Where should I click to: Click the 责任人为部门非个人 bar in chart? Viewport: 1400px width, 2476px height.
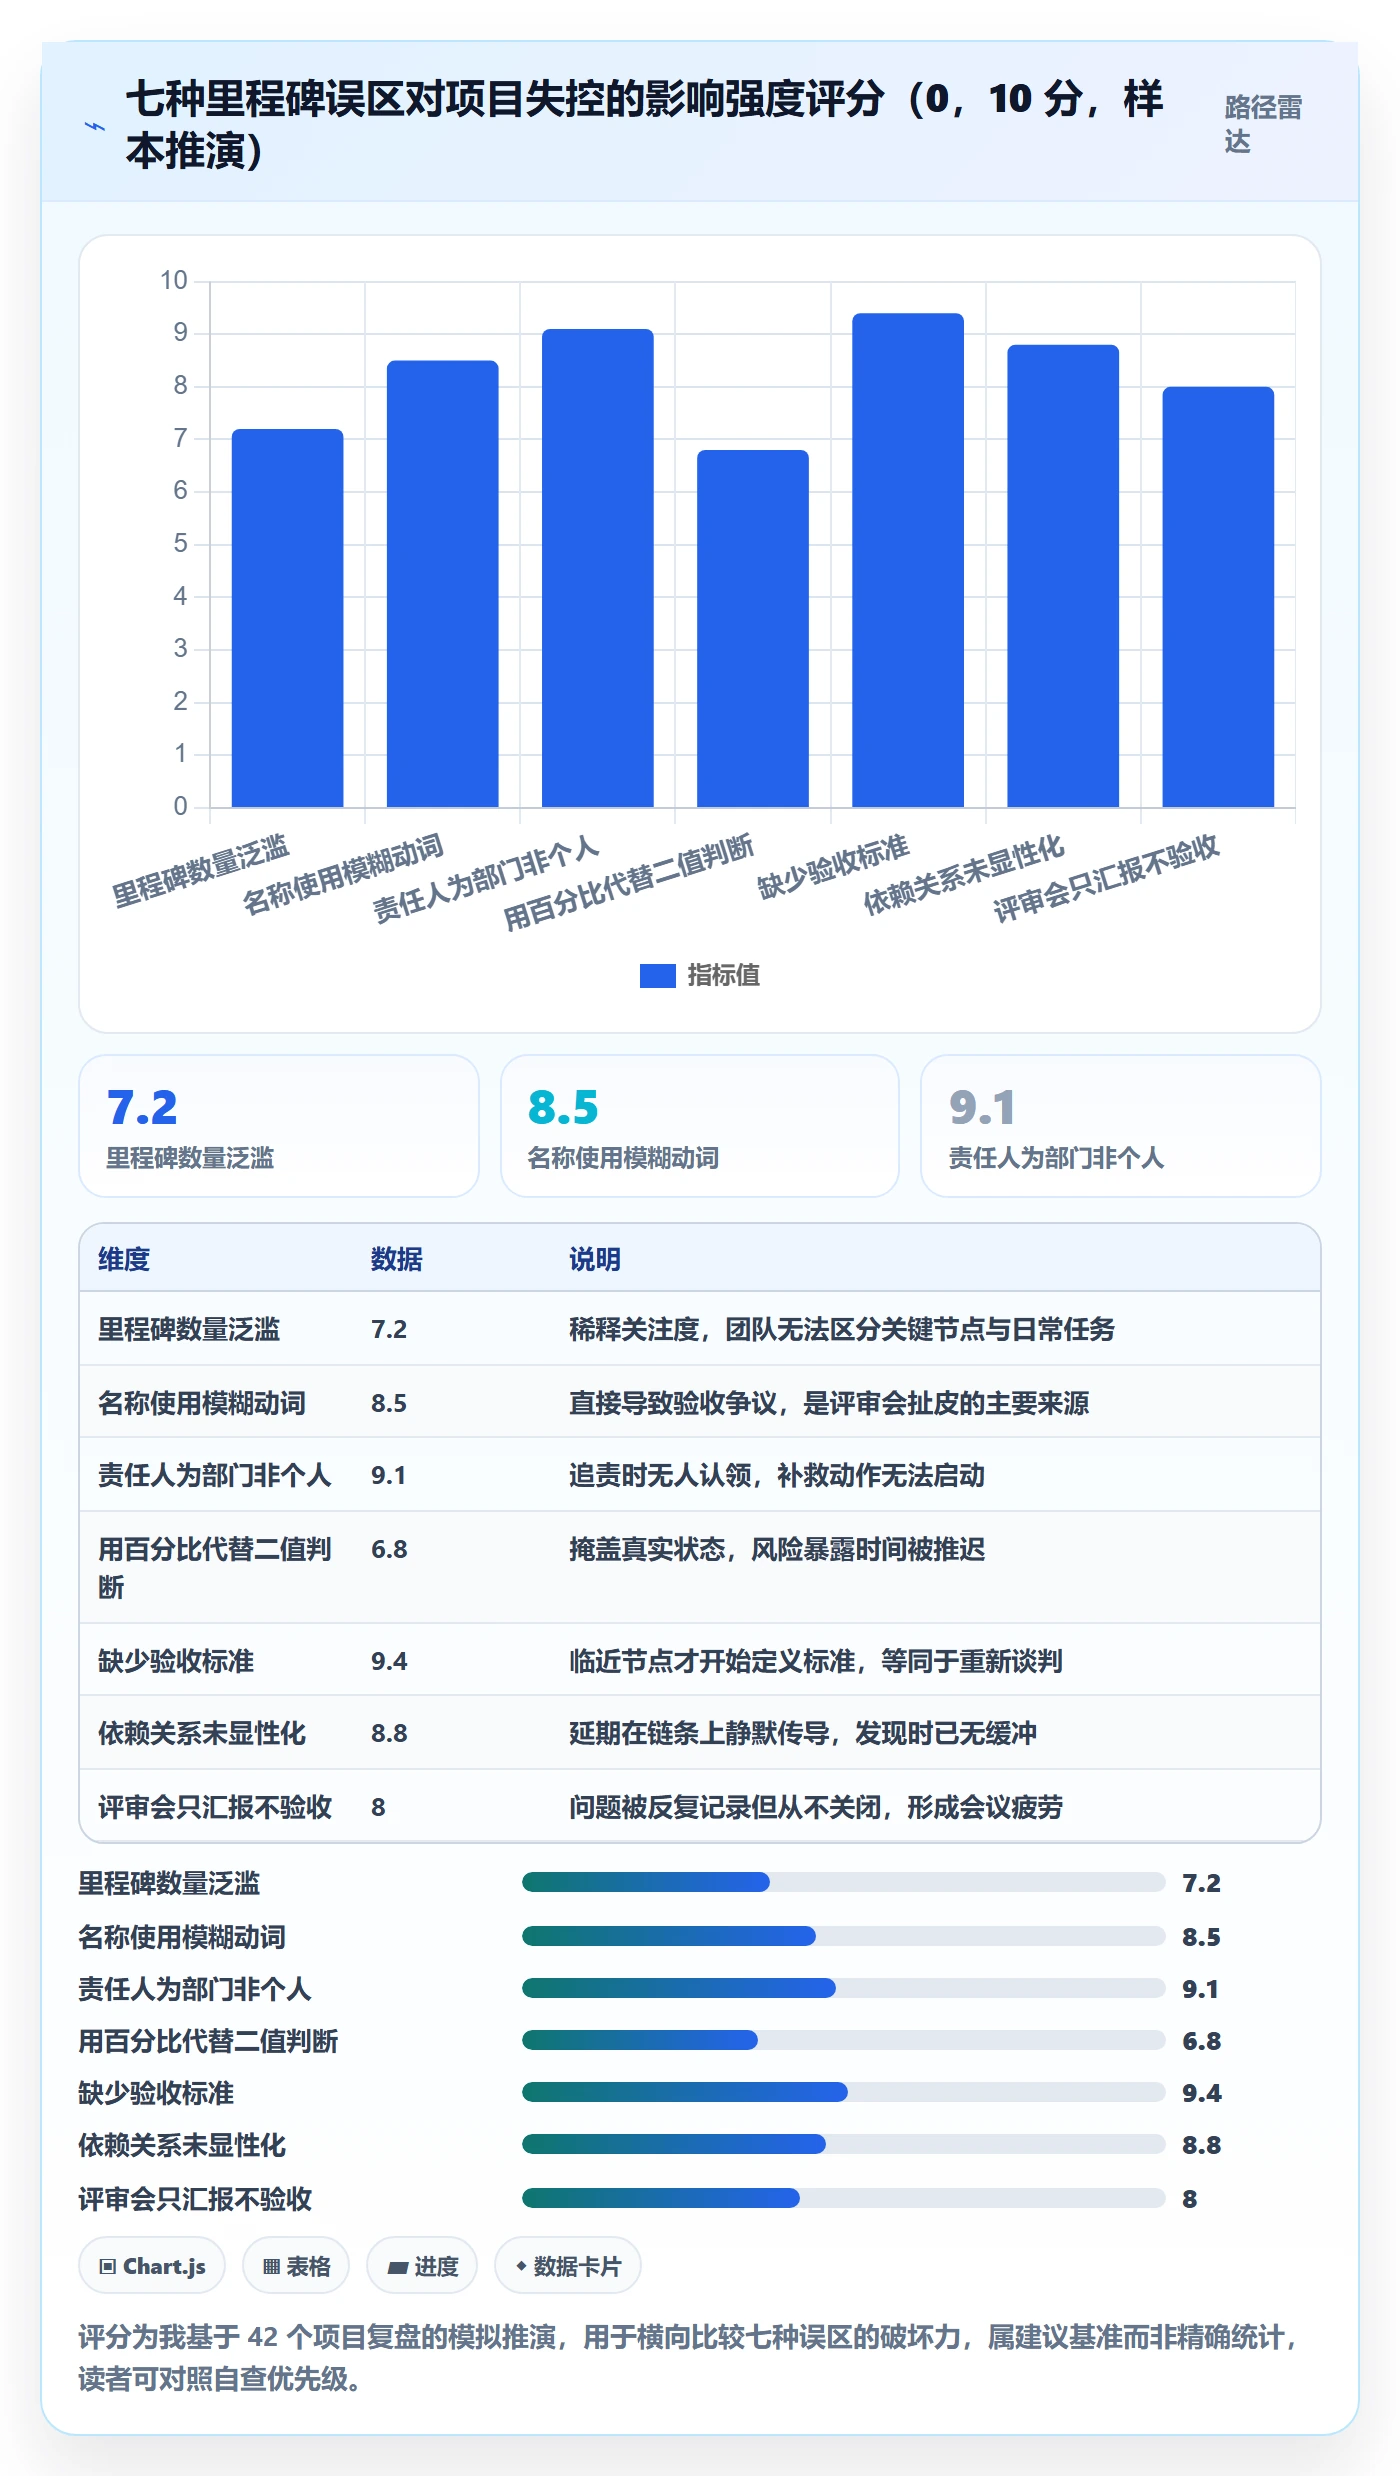[x=598, y=568]
